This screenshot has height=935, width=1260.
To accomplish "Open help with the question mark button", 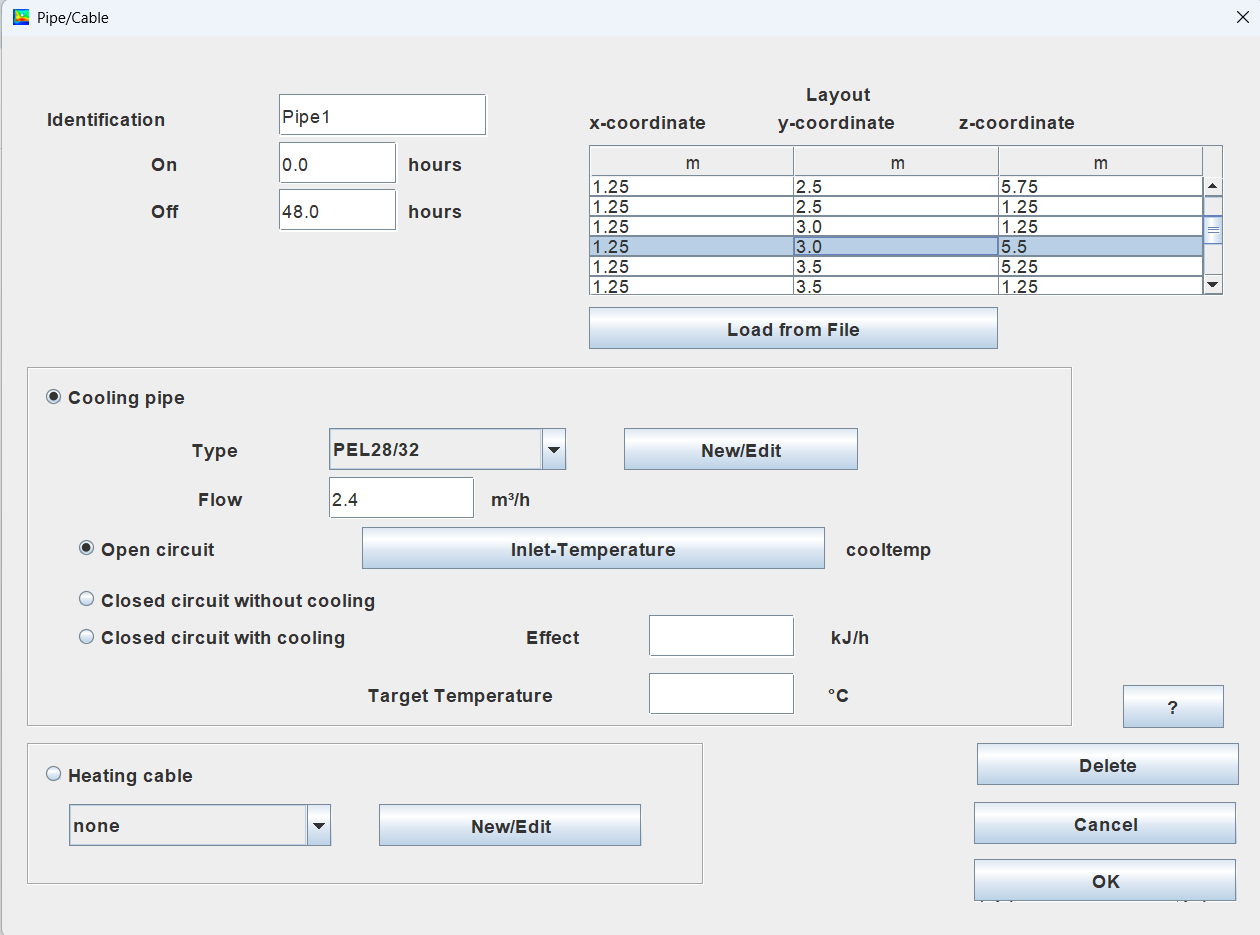I will click(x=1172, y=707).
